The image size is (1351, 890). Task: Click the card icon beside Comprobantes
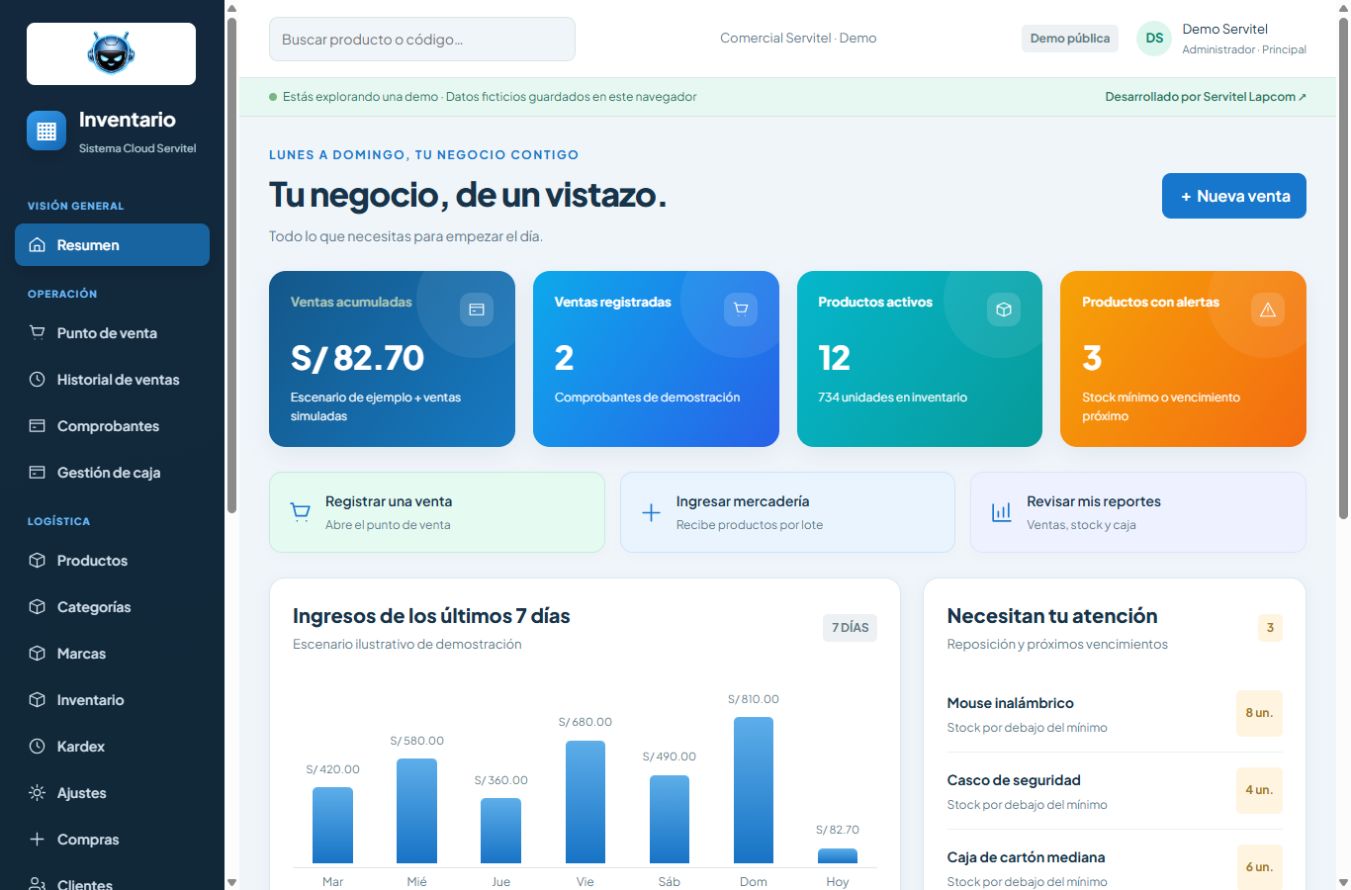point(38,426)
